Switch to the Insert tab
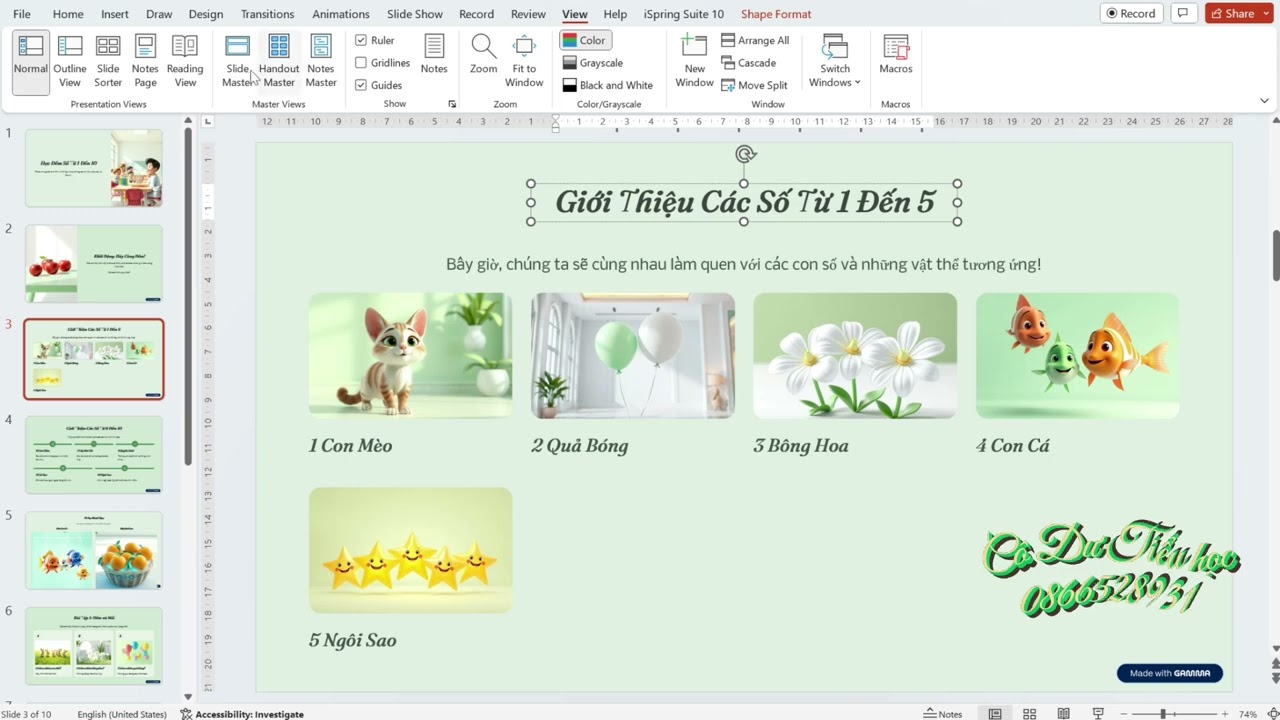This screenshot has width=1280, height=720. 115,14
